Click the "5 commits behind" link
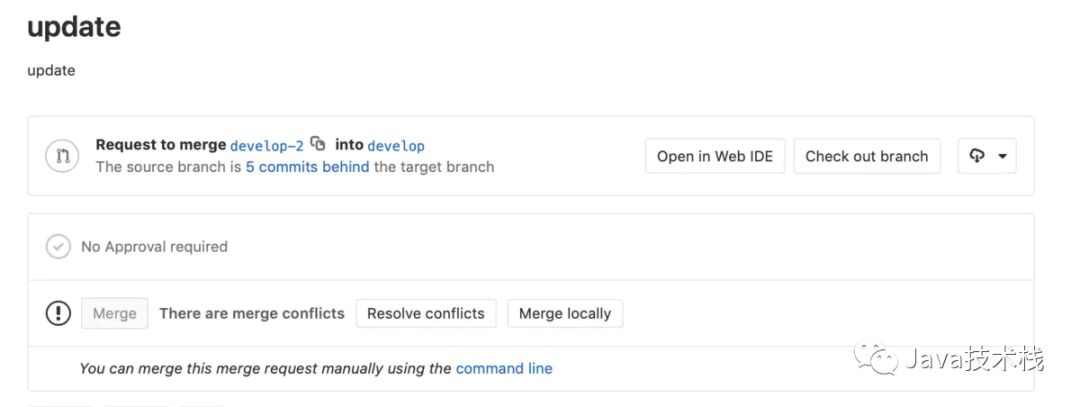 [x=307, y=167]
